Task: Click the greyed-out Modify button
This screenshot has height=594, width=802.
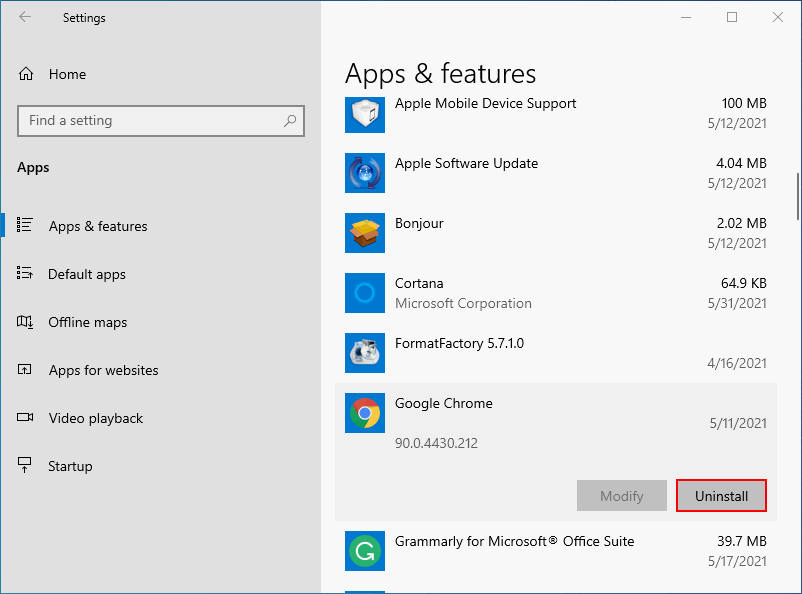Action: [621, 496]
